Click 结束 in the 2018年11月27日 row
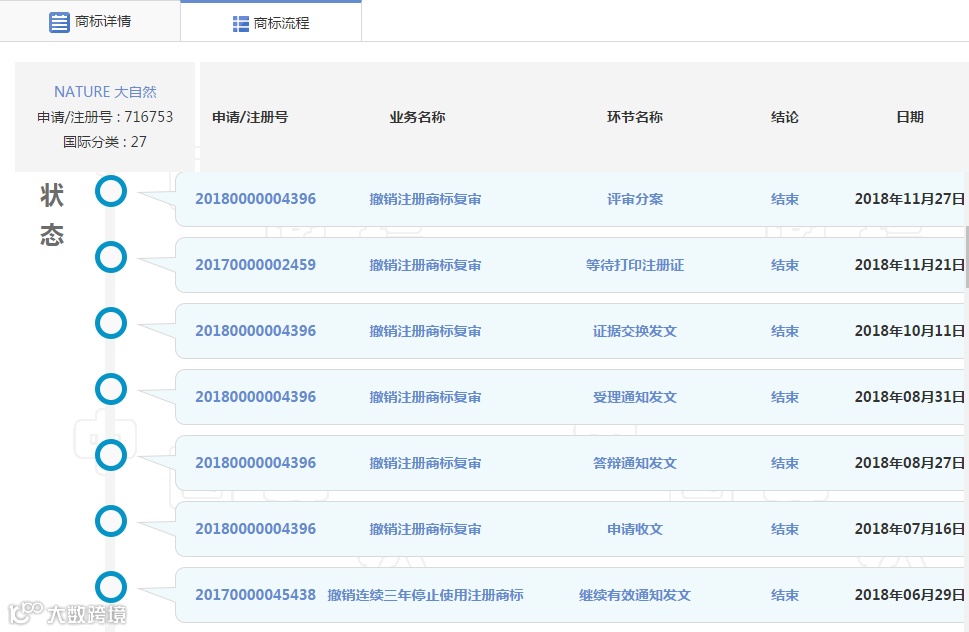This screenshot has height=632, width=969. click(785, 200)
